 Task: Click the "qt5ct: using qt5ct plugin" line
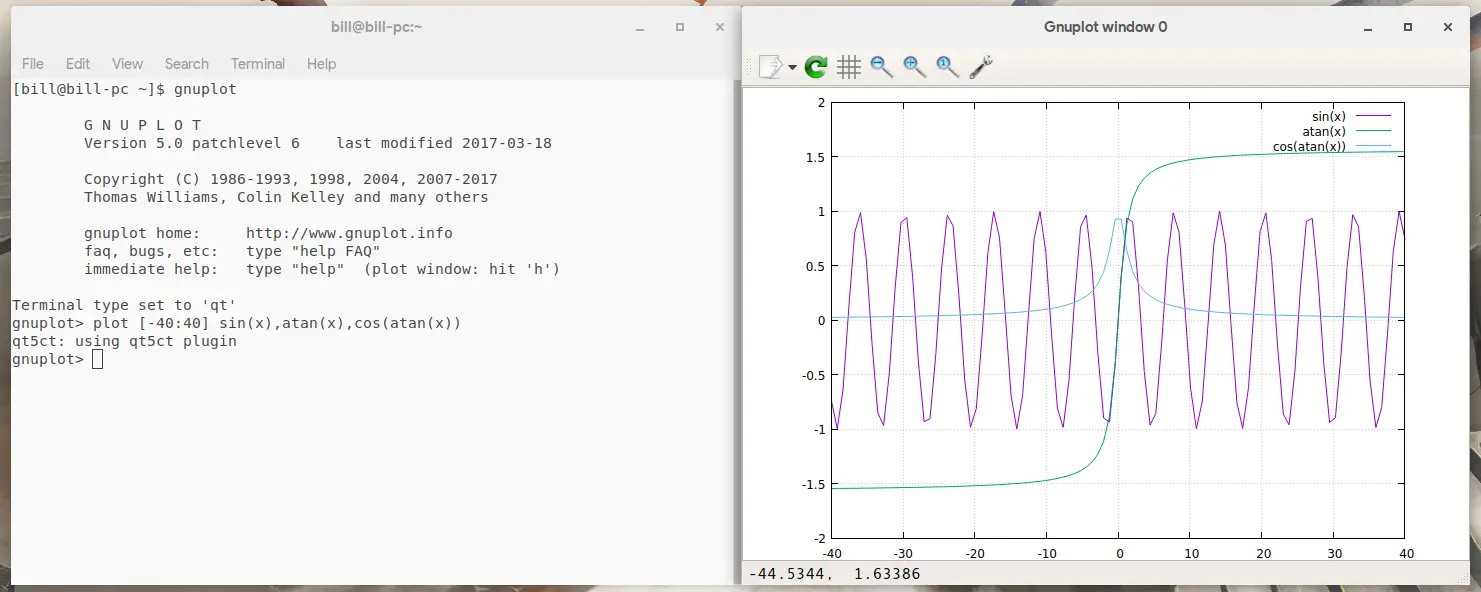pyautogui.click(x=124, y=342)
